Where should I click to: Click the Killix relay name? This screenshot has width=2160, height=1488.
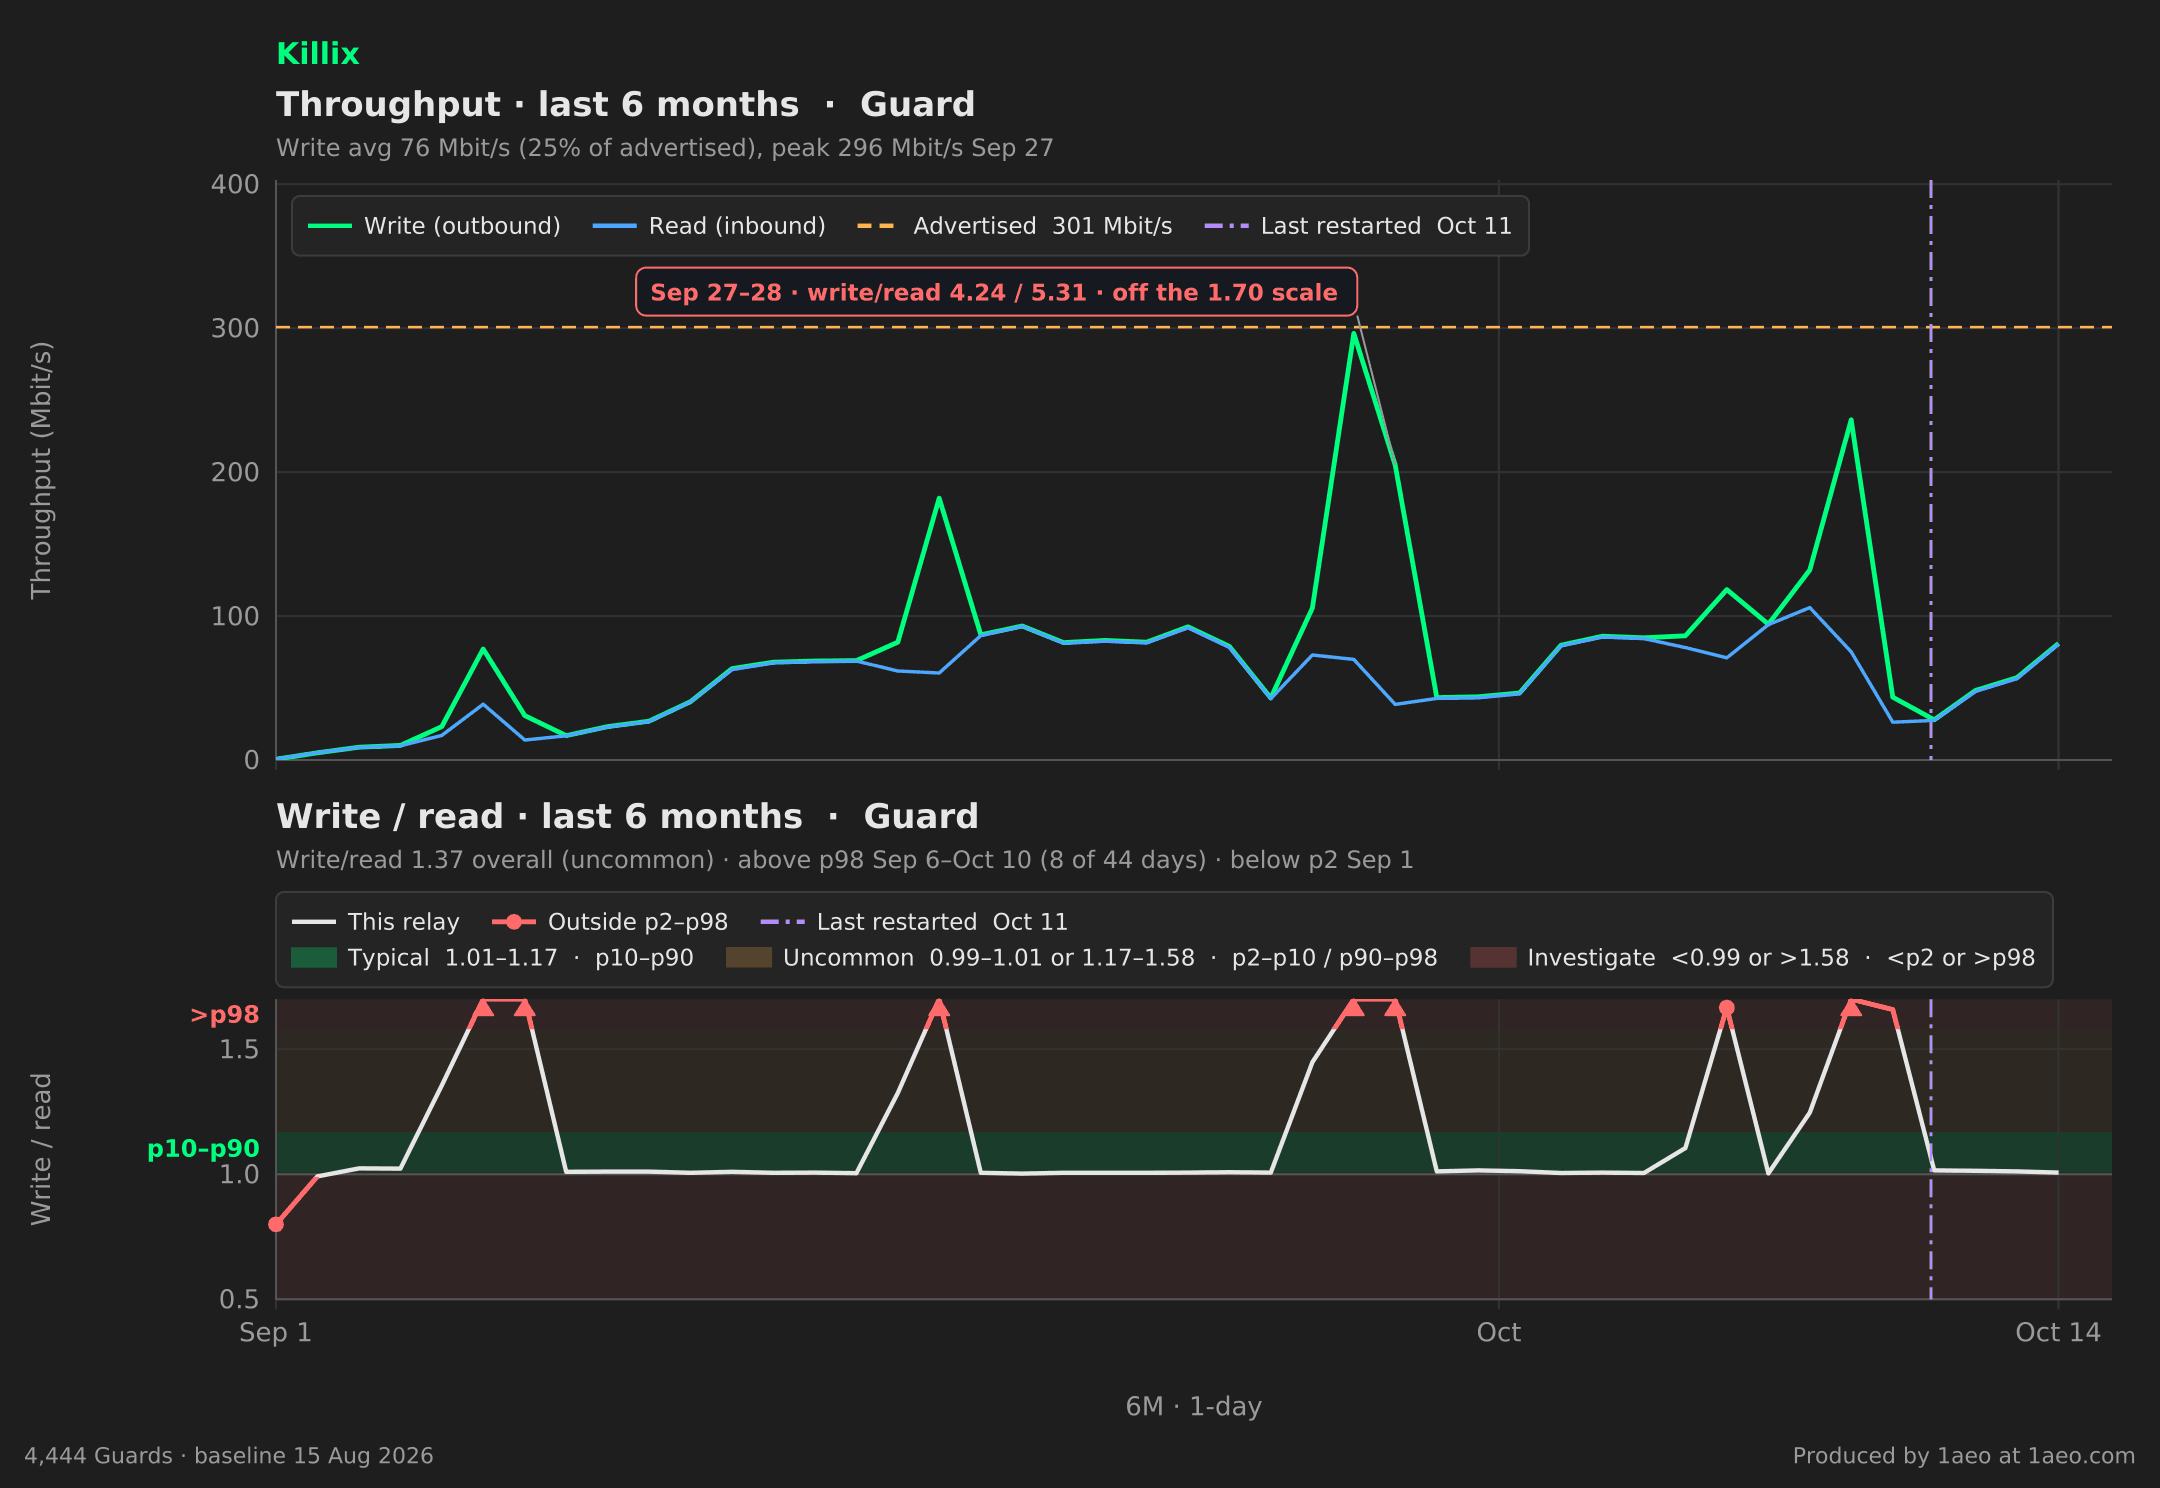[317, 54]
